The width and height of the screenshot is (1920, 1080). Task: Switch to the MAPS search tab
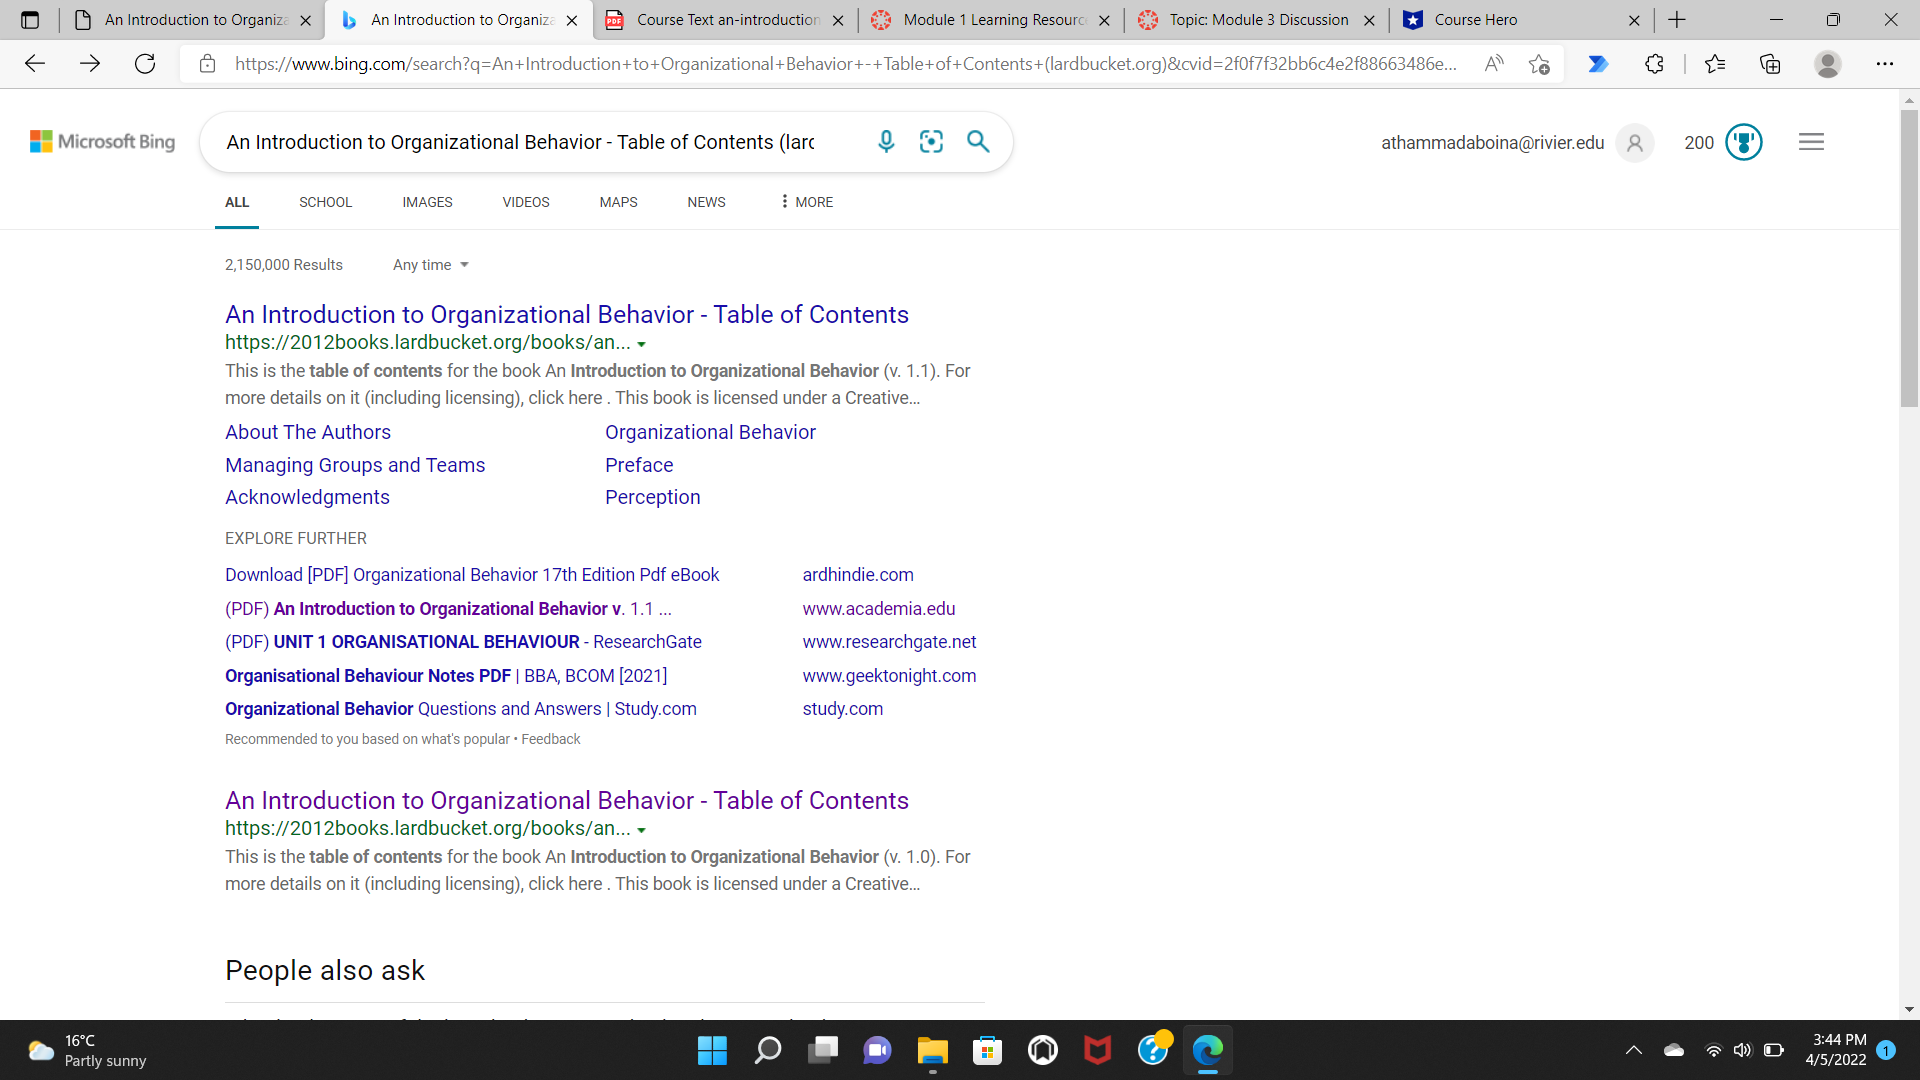click(618, 202)
